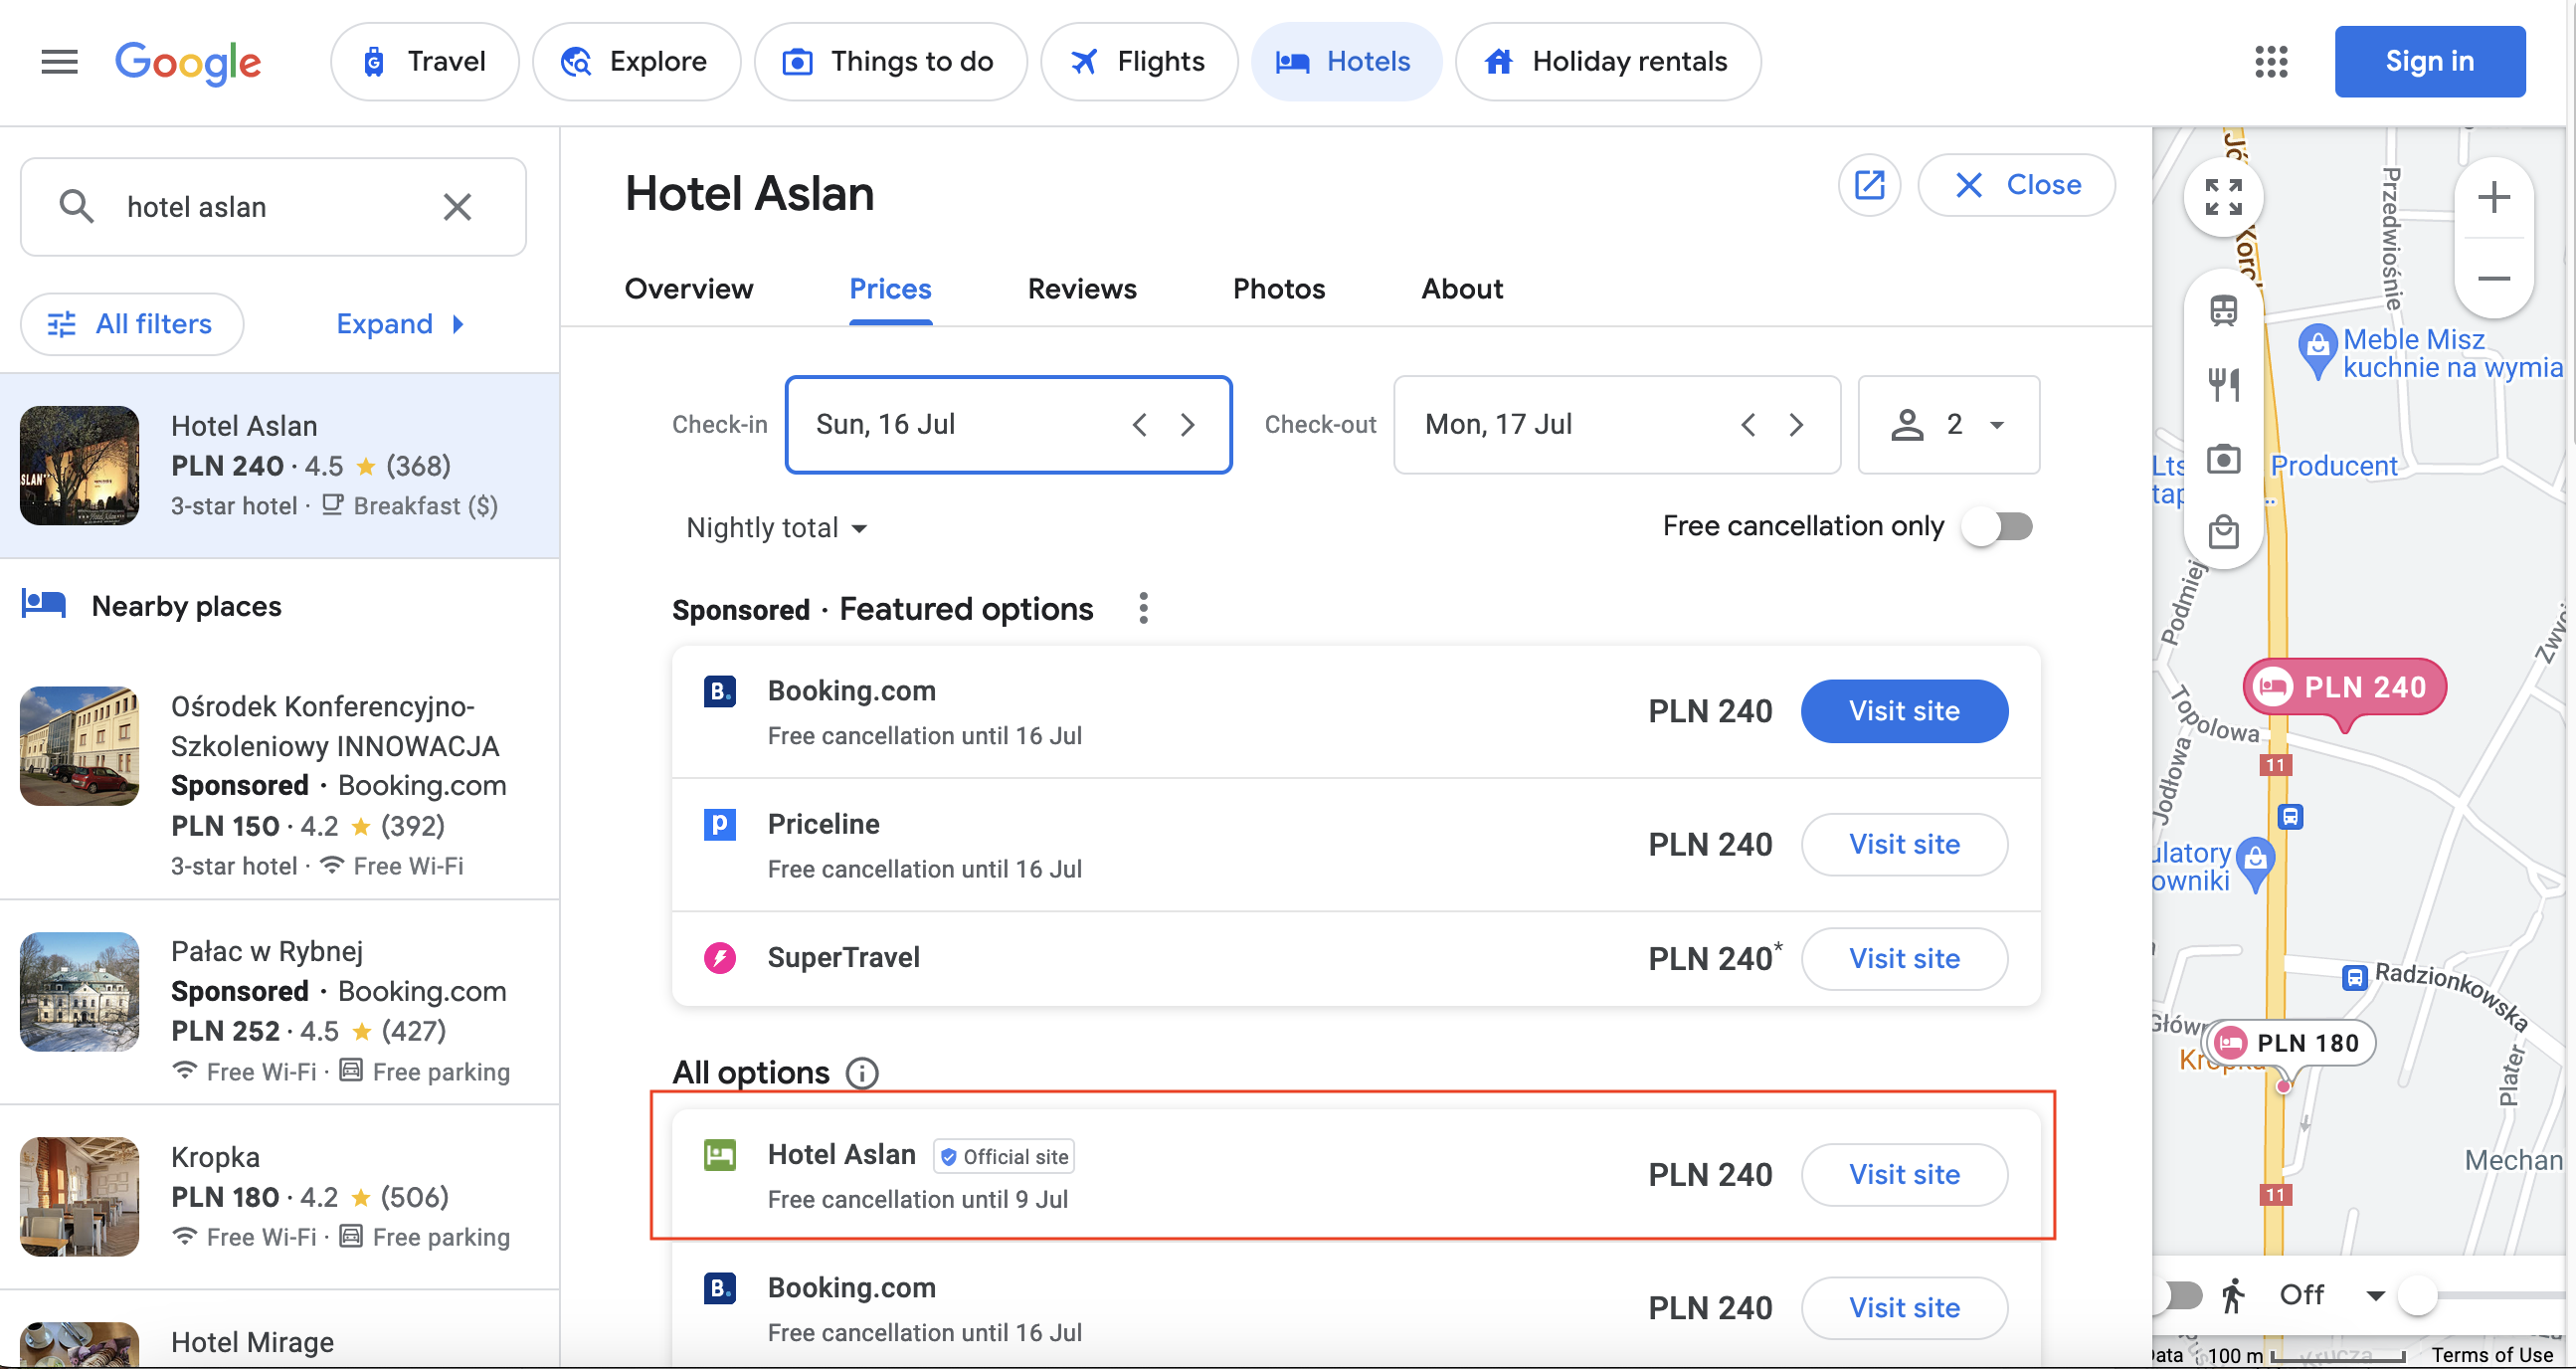The width and height of the screenshot is (2576, 1369).
Task: Toggle the map layer switch near Off
Action: click(2180, 1294)
